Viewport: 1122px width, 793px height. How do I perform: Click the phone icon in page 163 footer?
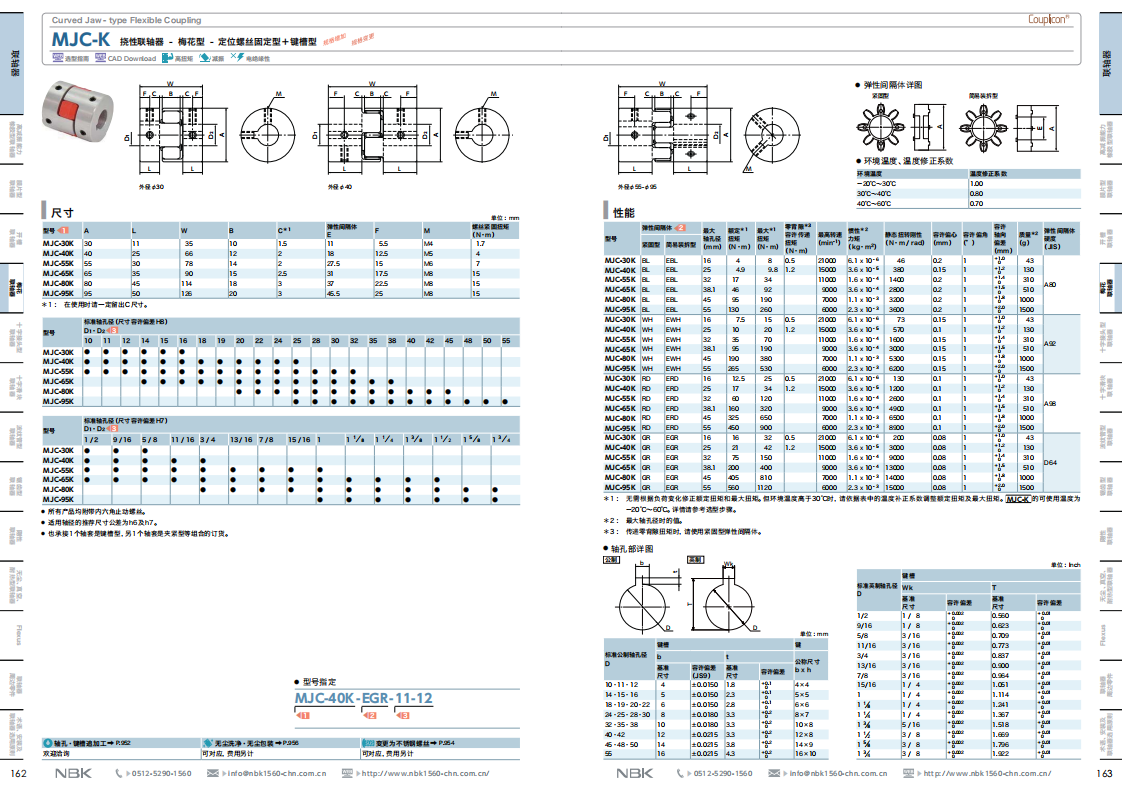click(x=680, y=773)
